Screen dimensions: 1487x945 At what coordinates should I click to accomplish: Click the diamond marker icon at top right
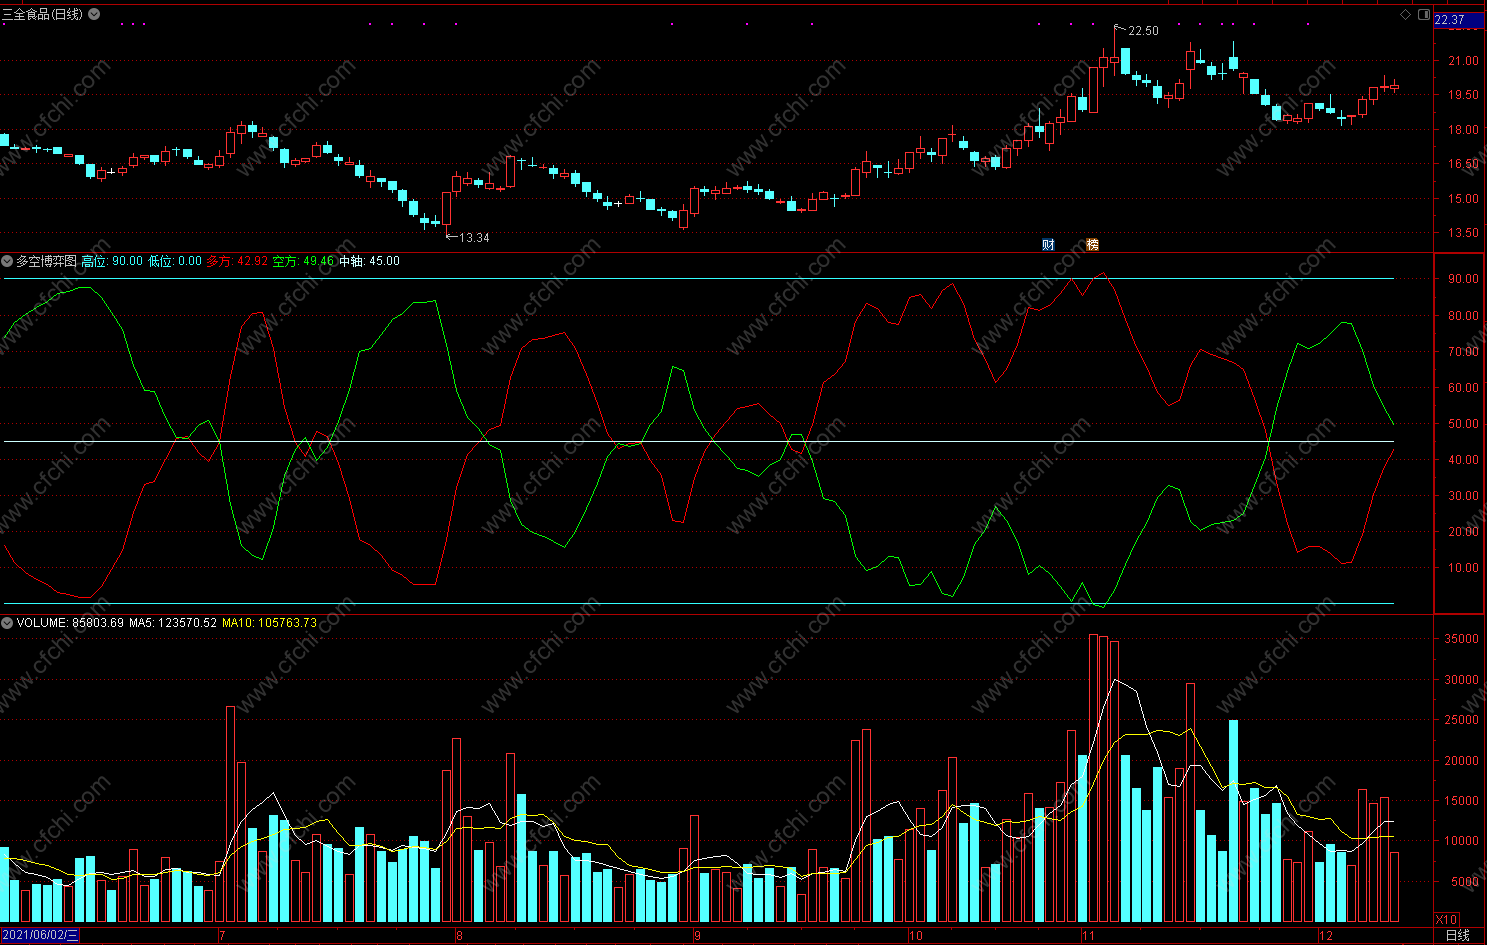[1405, 14]
